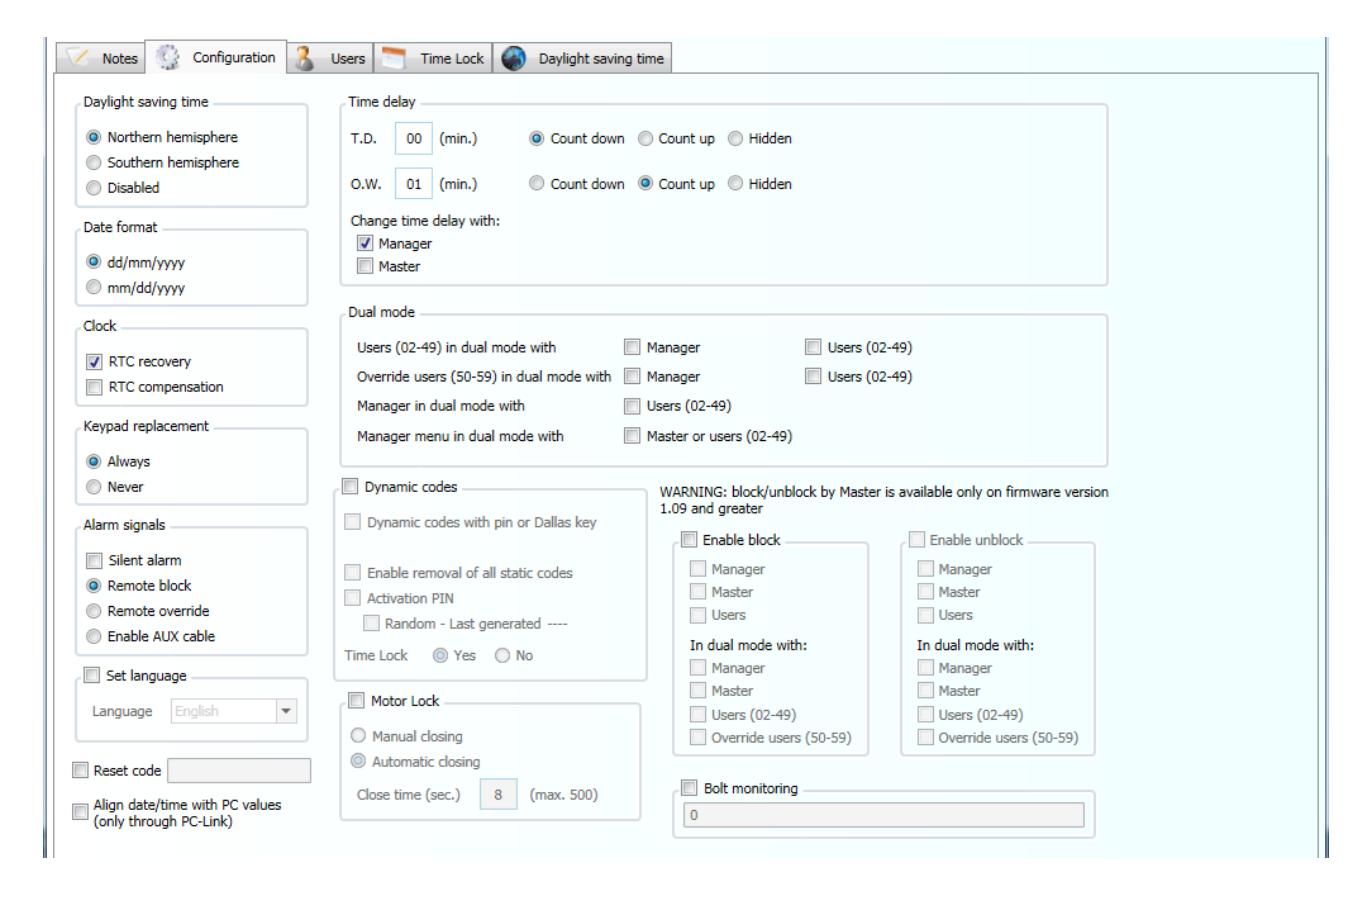Enable Motor Lock checkbox
This screenshot has height=902, width=1369.
356,700
